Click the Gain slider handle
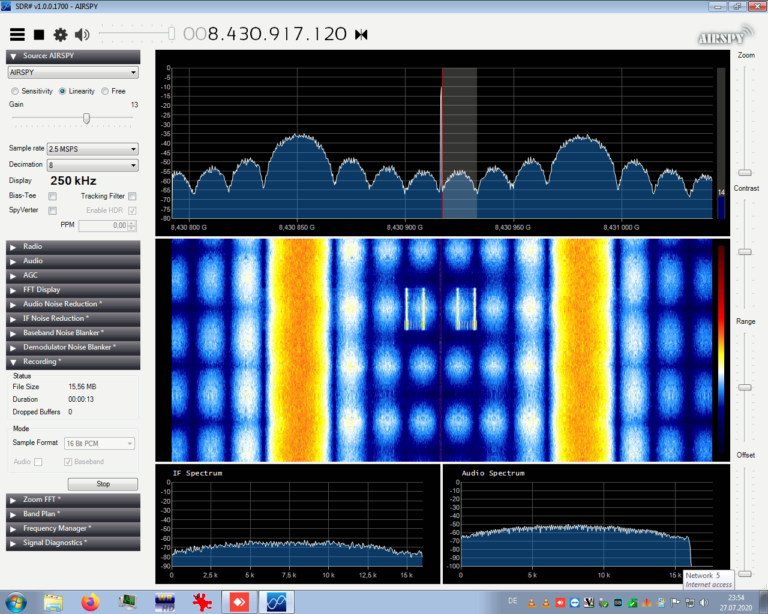 click(x=86, y=118)
